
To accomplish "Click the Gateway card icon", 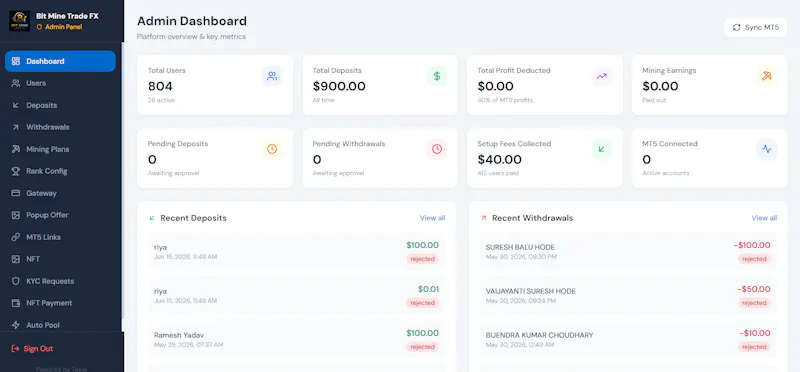I will (16, 193).
